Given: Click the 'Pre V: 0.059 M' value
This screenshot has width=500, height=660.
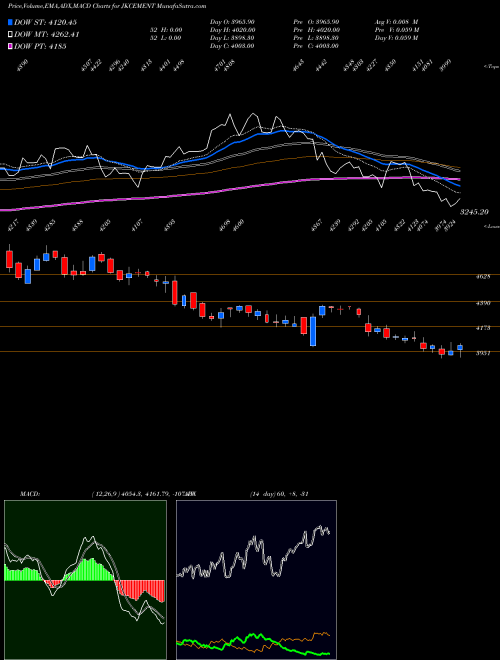Looking at the screenshot, I should click(x=397, y=30).
